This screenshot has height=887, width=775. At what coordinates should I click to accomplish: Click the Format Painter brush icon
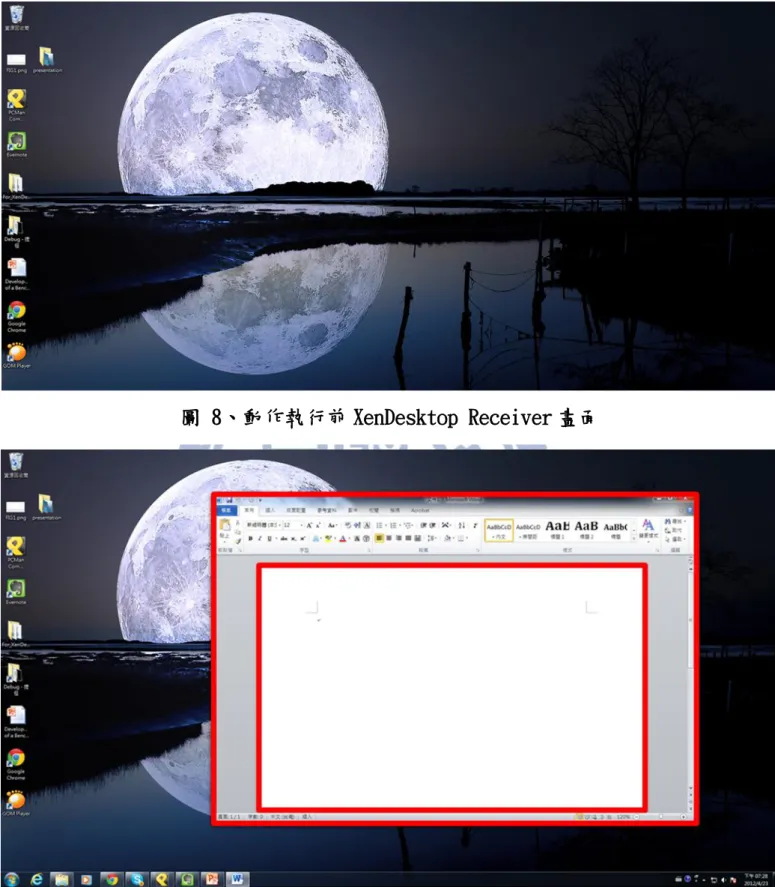click(238, 541)
